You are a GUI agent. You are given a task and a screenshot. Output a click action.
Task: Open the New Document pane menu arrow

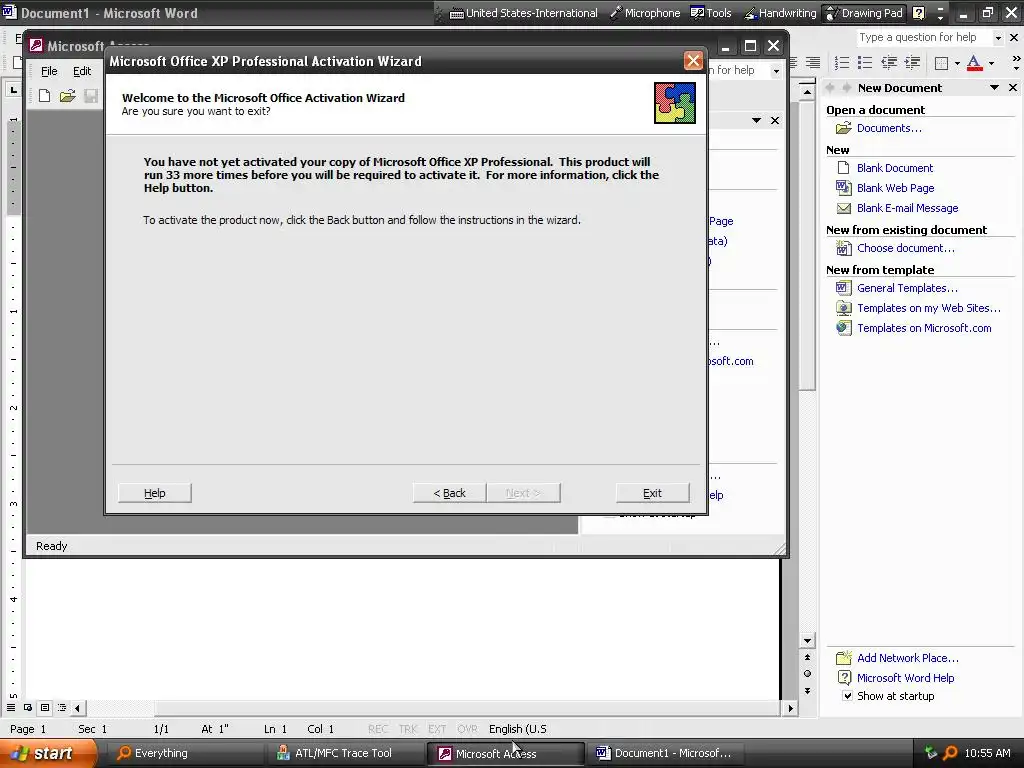[x=994, y=88]
